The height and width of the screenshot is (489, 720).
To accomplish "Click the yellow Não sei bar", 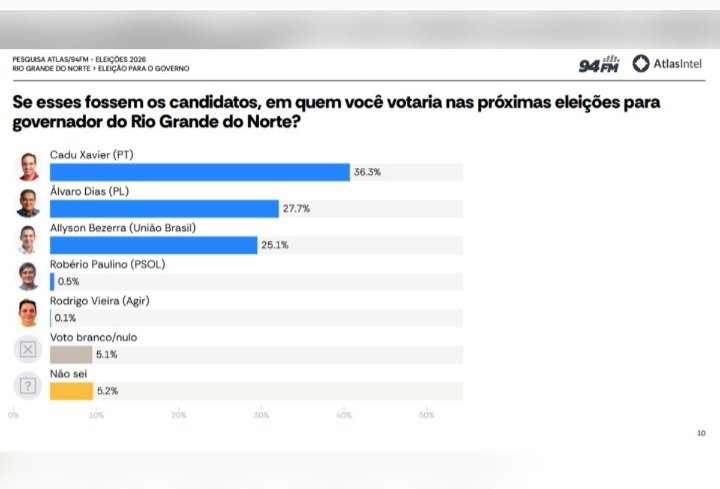I will tap(71, 391).
